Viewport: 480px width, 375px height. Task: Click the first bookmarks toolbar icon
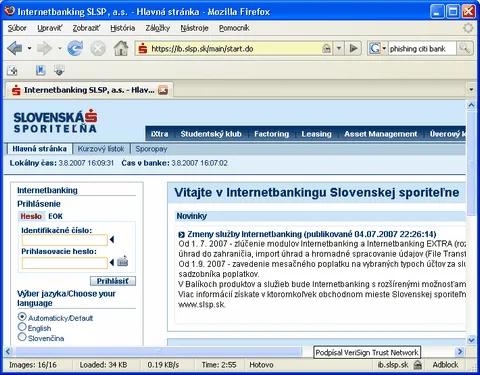tap(12, 70)
